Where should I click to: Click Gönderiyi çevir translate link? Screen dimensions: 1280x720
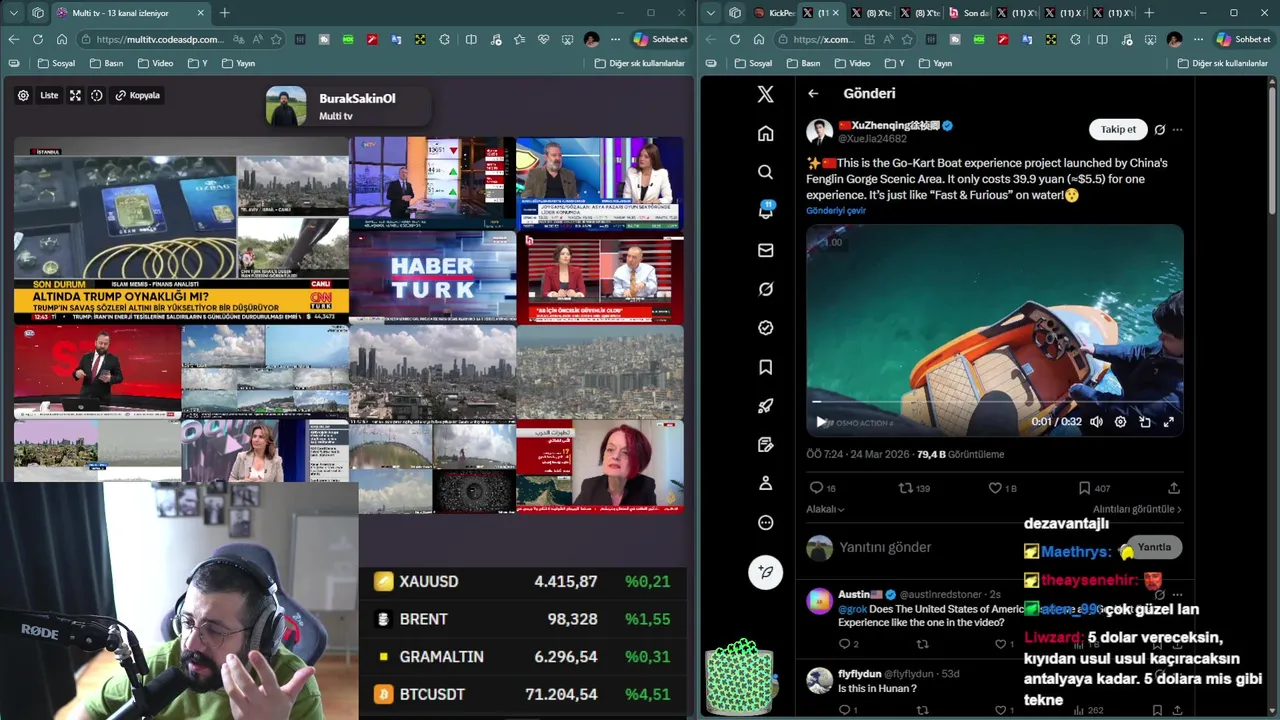point(836,211)
